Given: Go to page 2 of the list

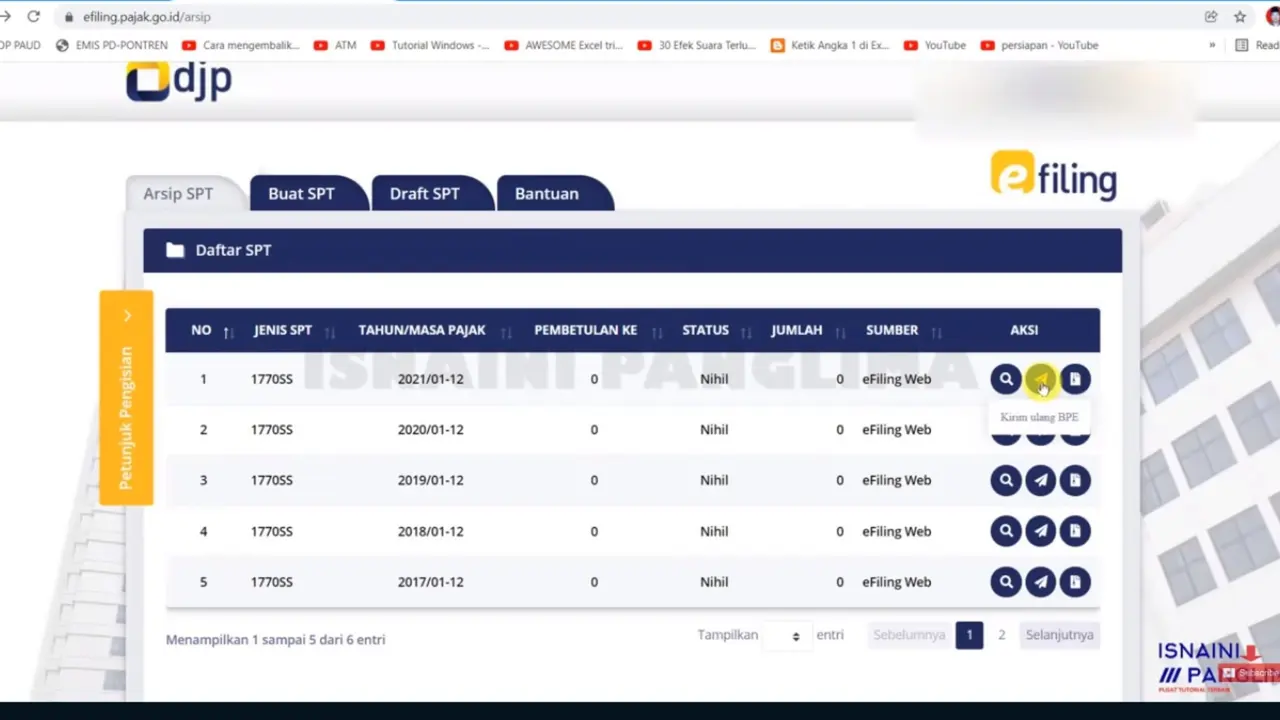Looking at the screenshot, I should (1001, 635).
